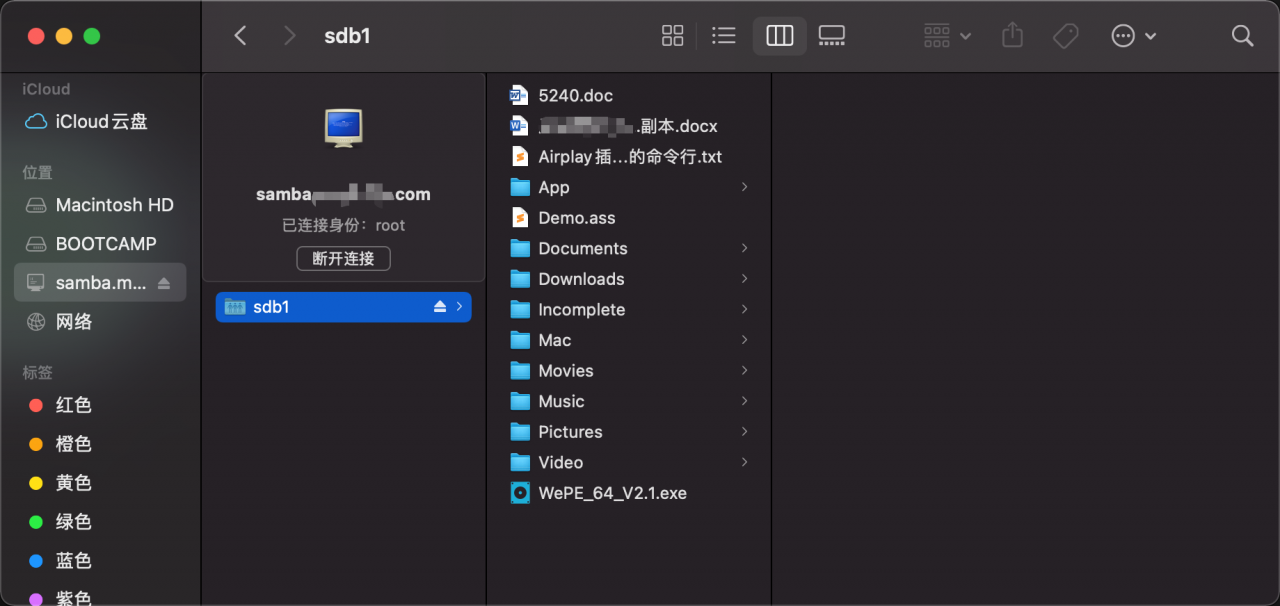Click the 5240.doc Word icon
The width and height of the screenshot is (1280, 606).
(x=519, y=96)
